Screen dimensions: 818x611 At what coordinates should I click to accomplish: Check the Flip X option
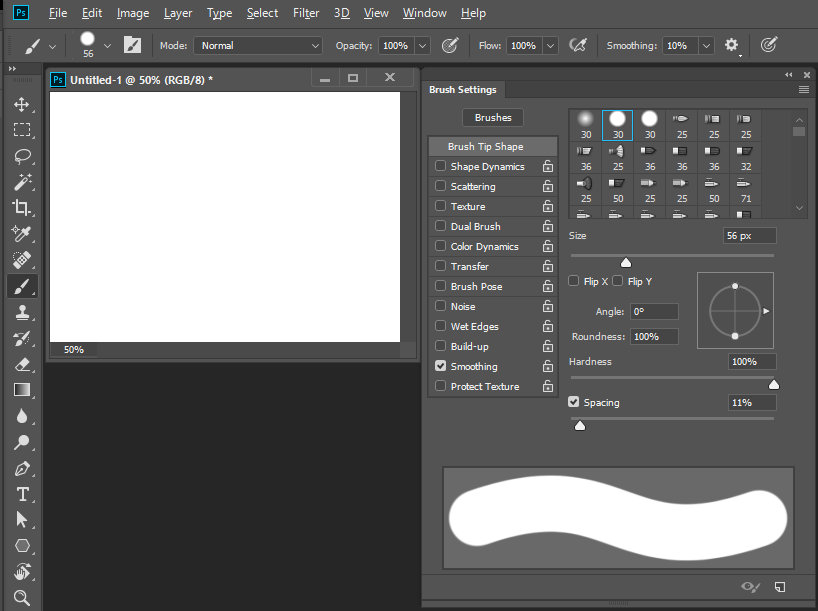tap(573, 281)
